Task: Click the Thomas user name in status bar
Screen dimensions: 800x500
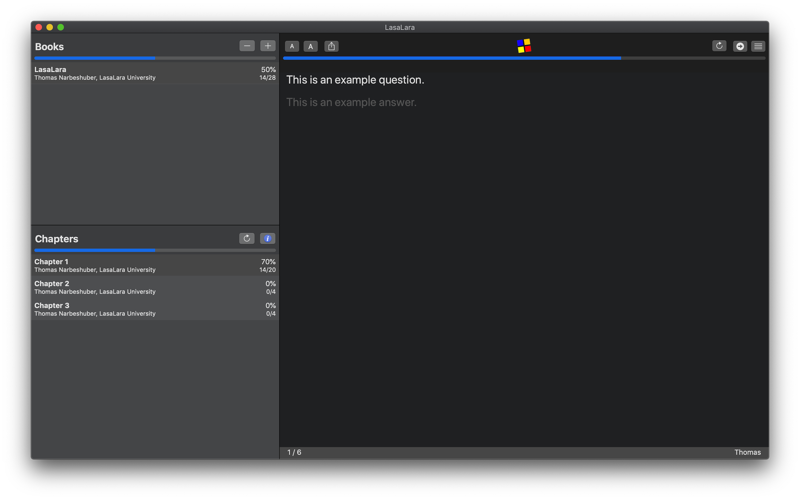Action: [x=747, y=453]
